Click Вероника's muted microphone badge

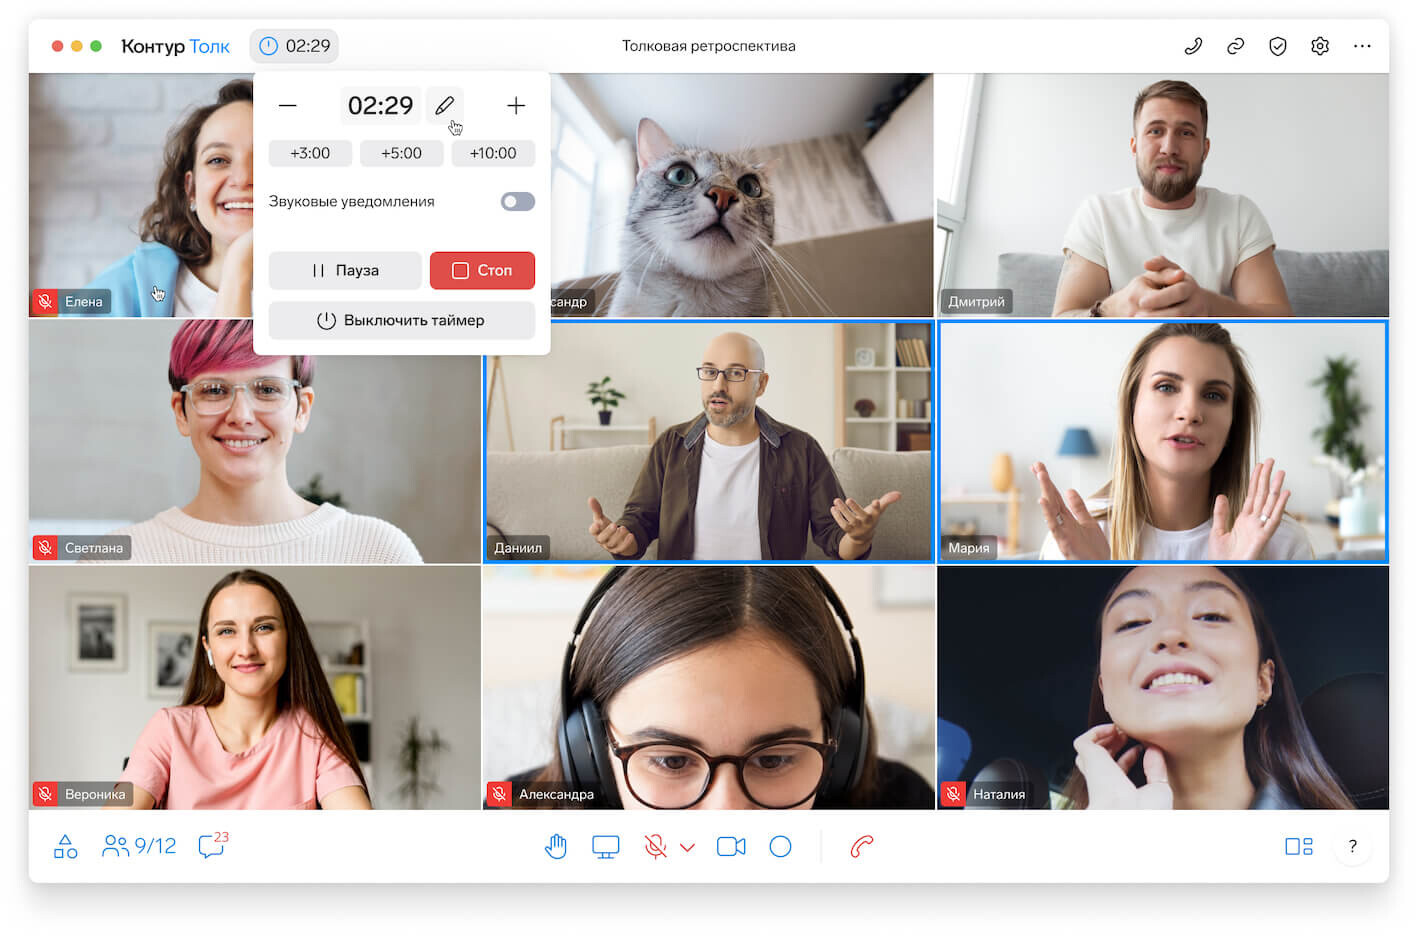click(x=45, y=794)
